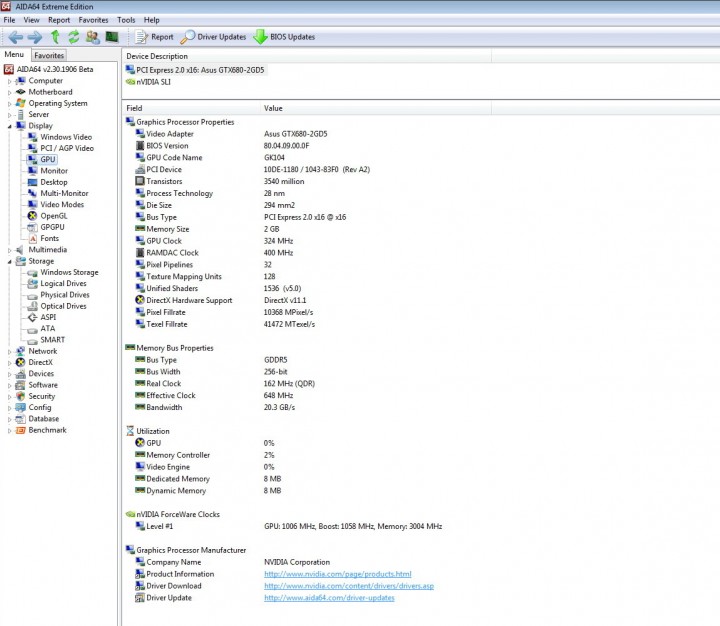720x626 pixels.
Task: Click the Refresh toolbar icon
Action: [x=73, y=37]
